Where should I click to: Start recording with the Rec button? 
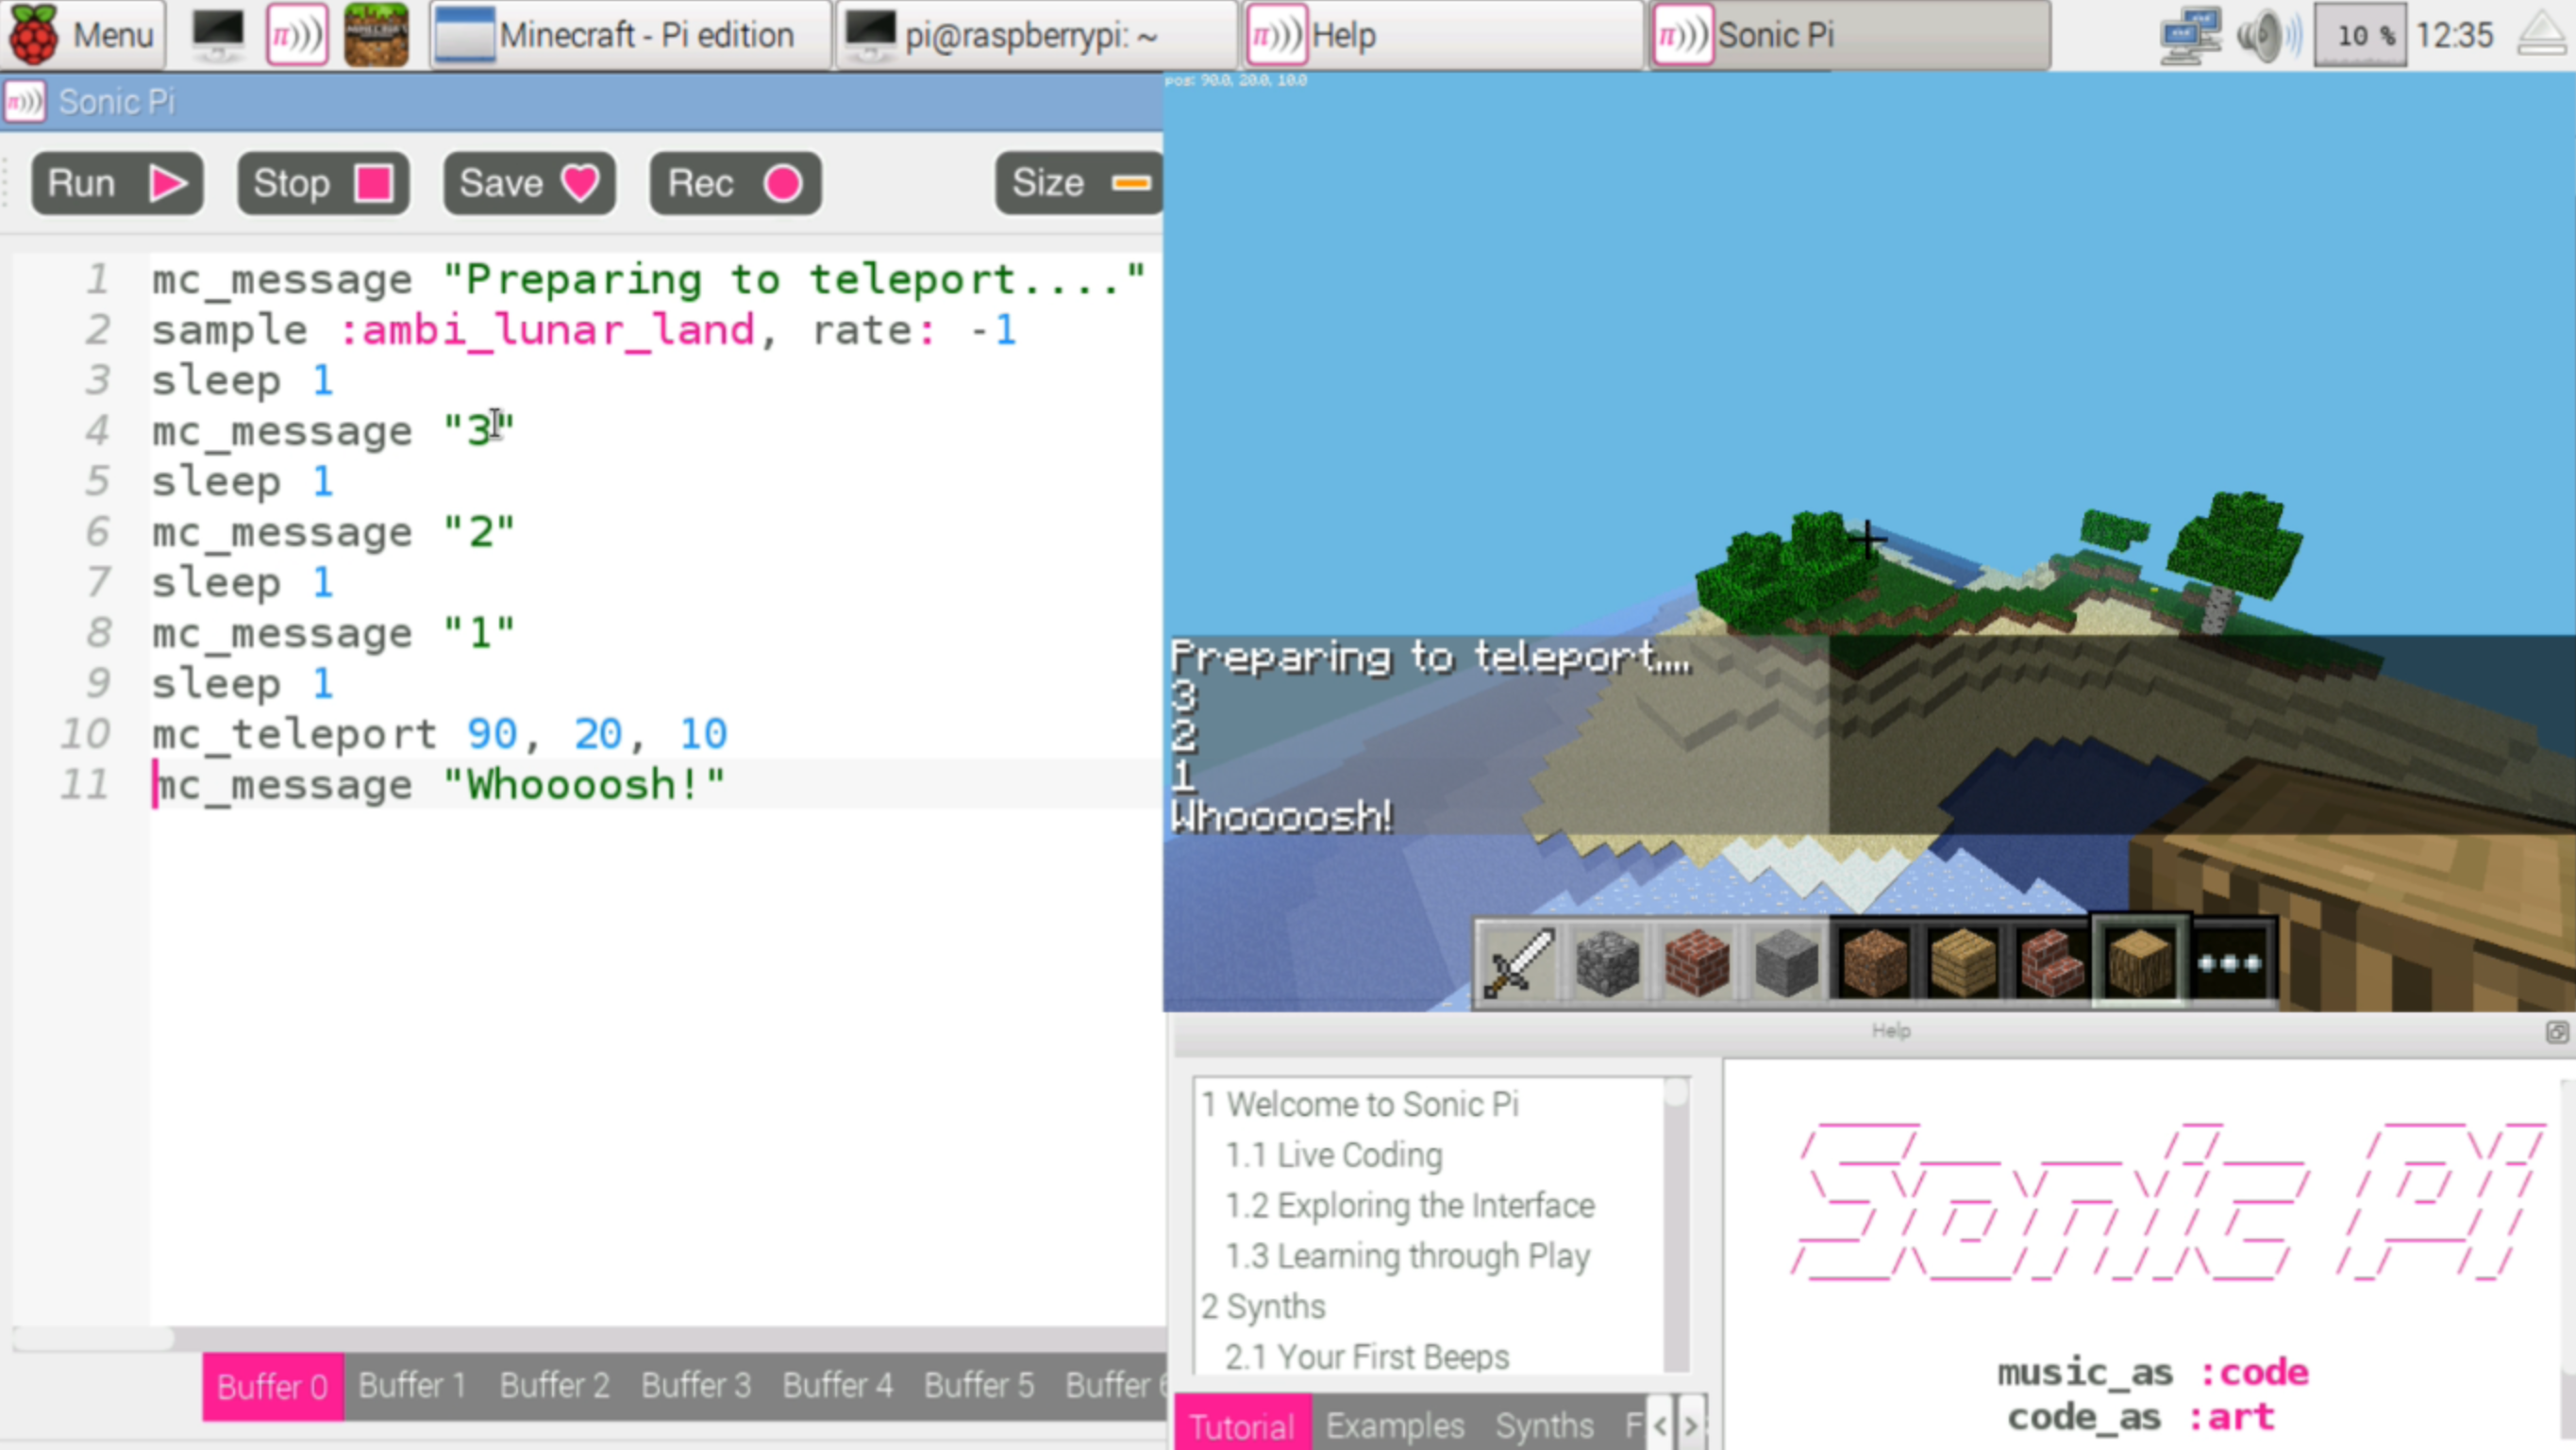click(735, 183)
